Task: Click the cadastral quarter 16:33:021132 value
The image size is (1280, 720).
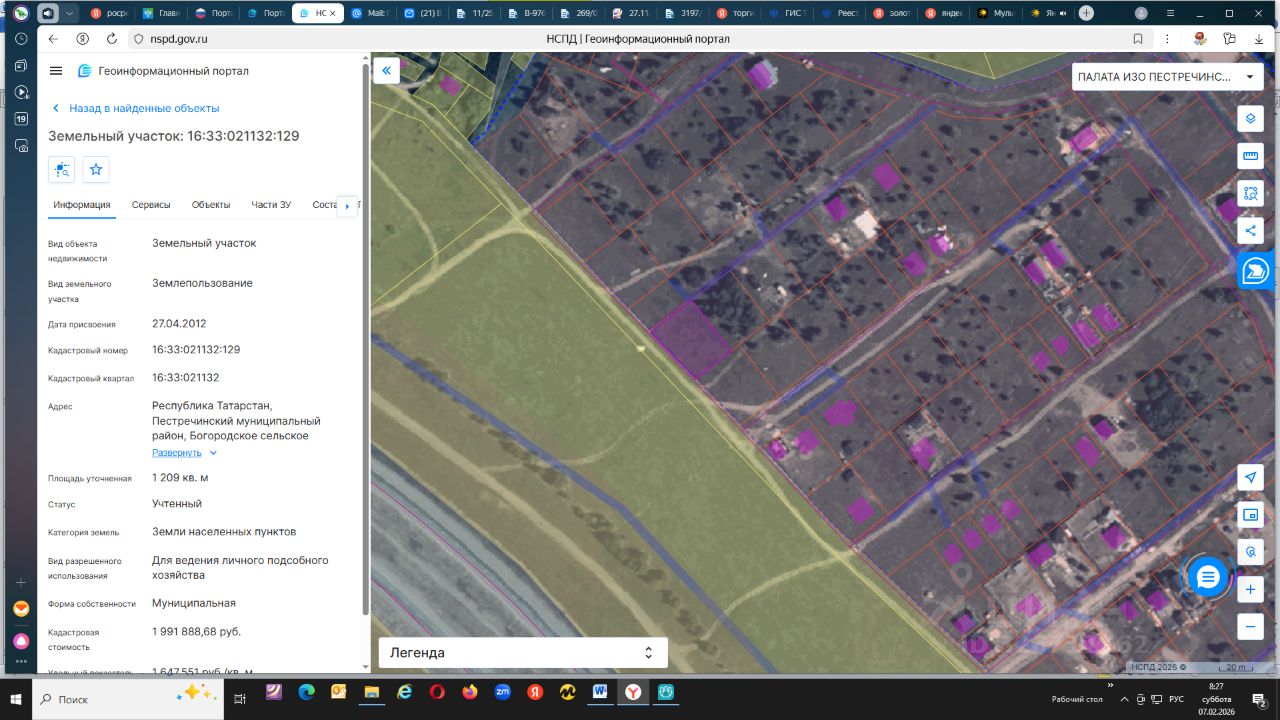Action: (x=186, y=378)
